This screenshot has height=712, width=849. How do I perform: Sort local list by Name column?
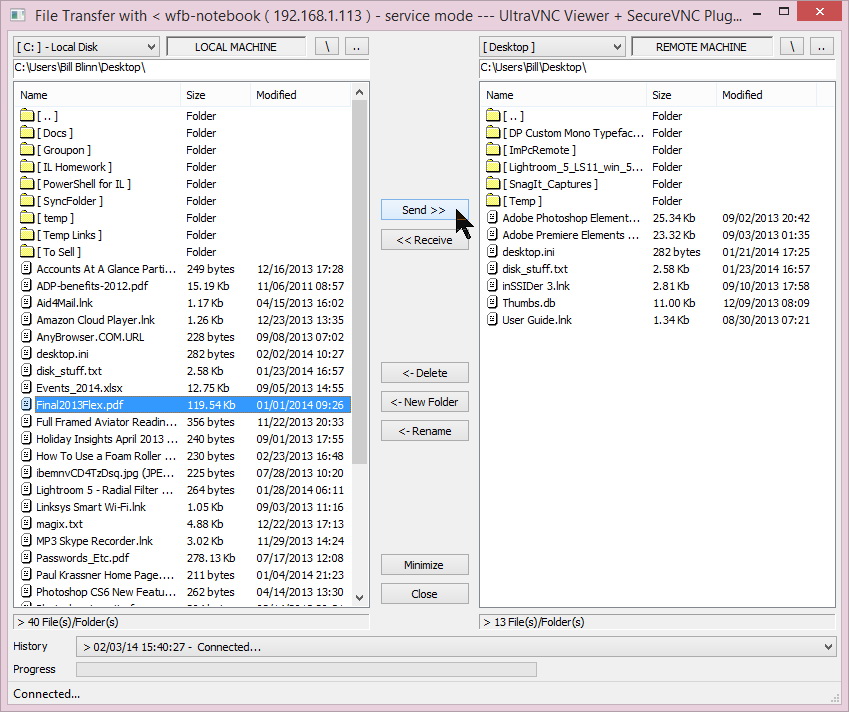(x=97, y=95)
